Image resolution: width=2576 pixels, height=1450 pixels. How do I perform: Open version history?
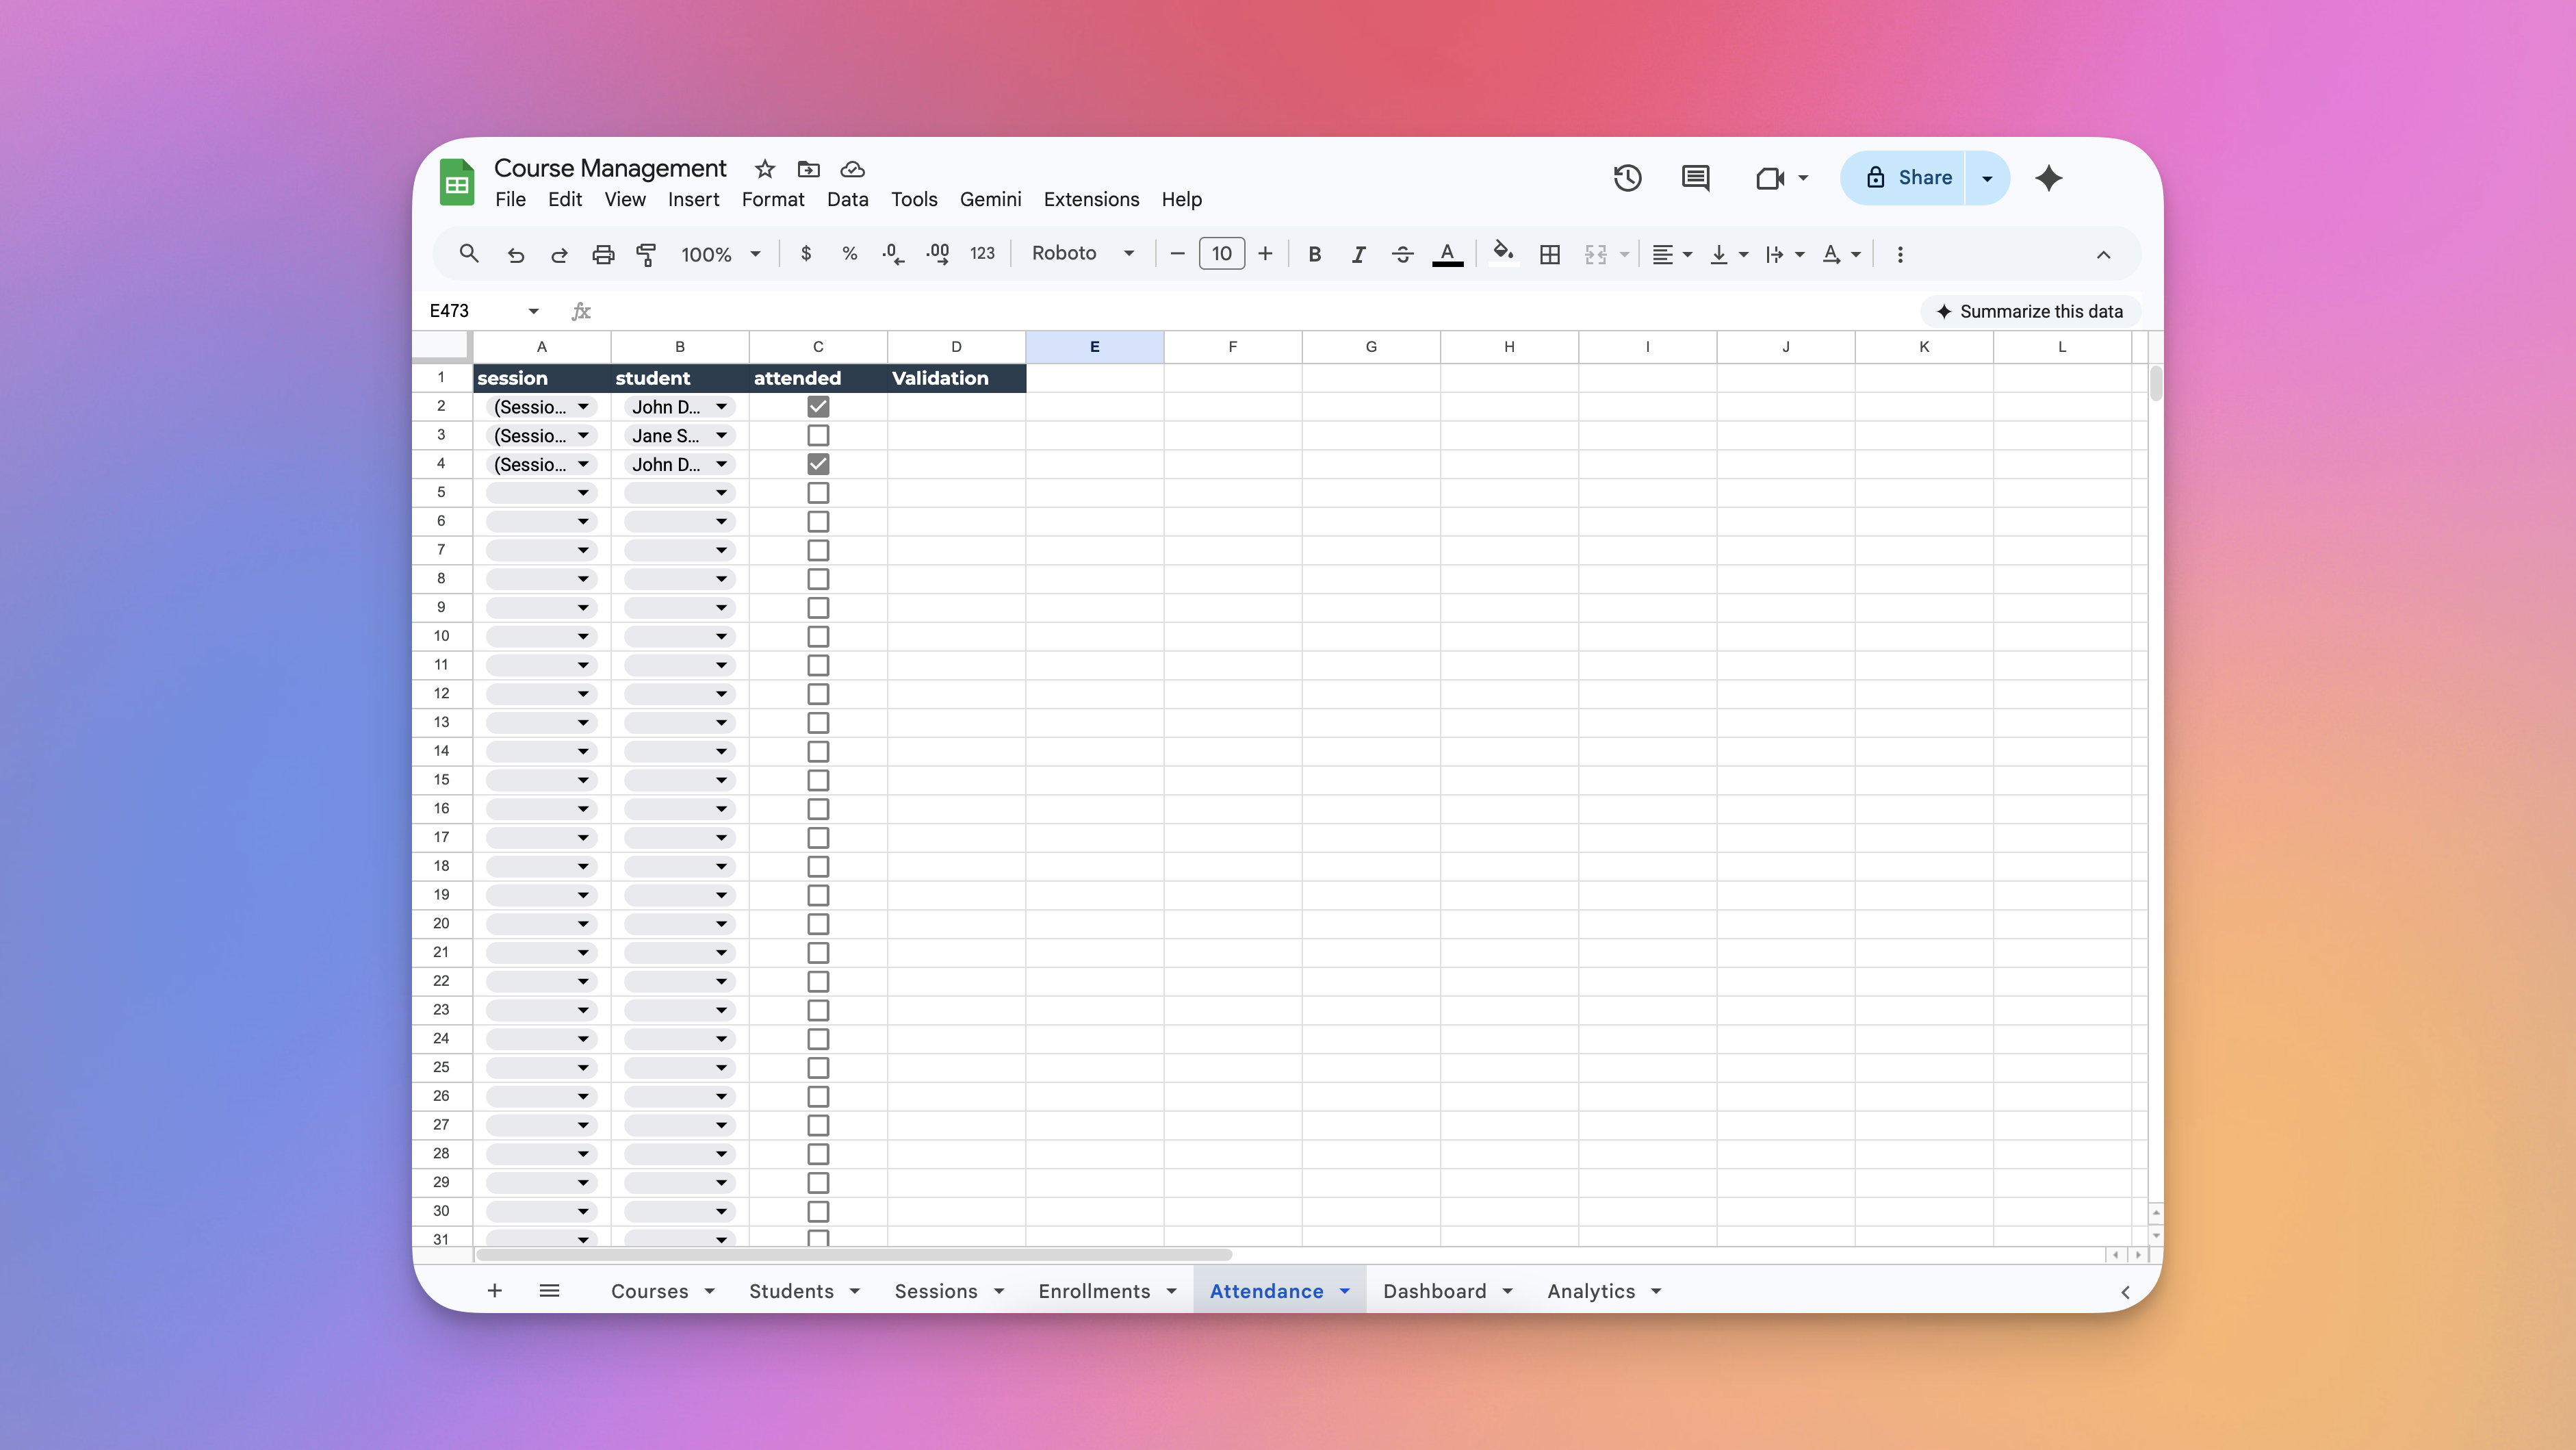tap(1627, 178)
